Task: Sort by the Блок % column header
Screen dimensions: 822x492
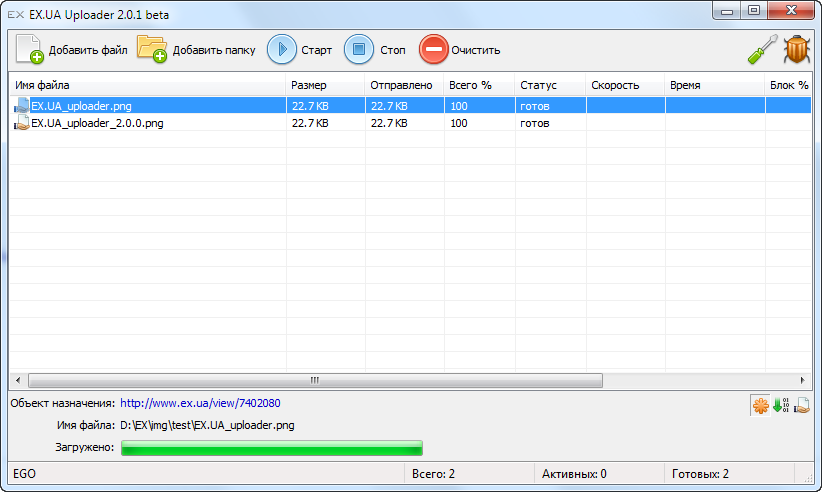Action: pos(788,85)
